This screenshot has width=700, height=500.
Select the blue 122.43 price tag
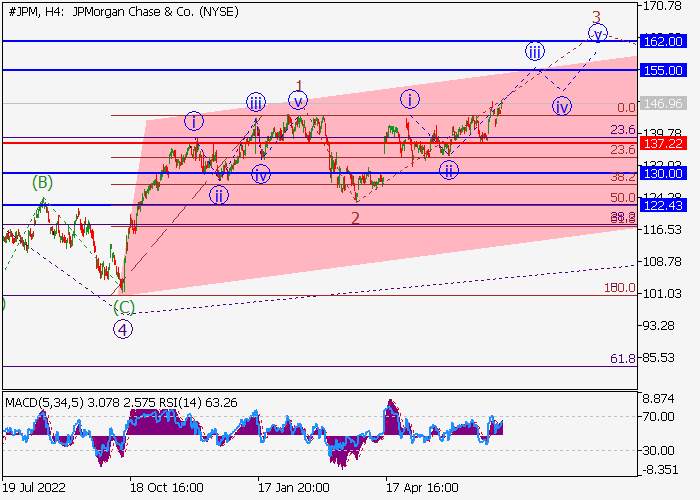pyautogui.click(x=663, y=205)
